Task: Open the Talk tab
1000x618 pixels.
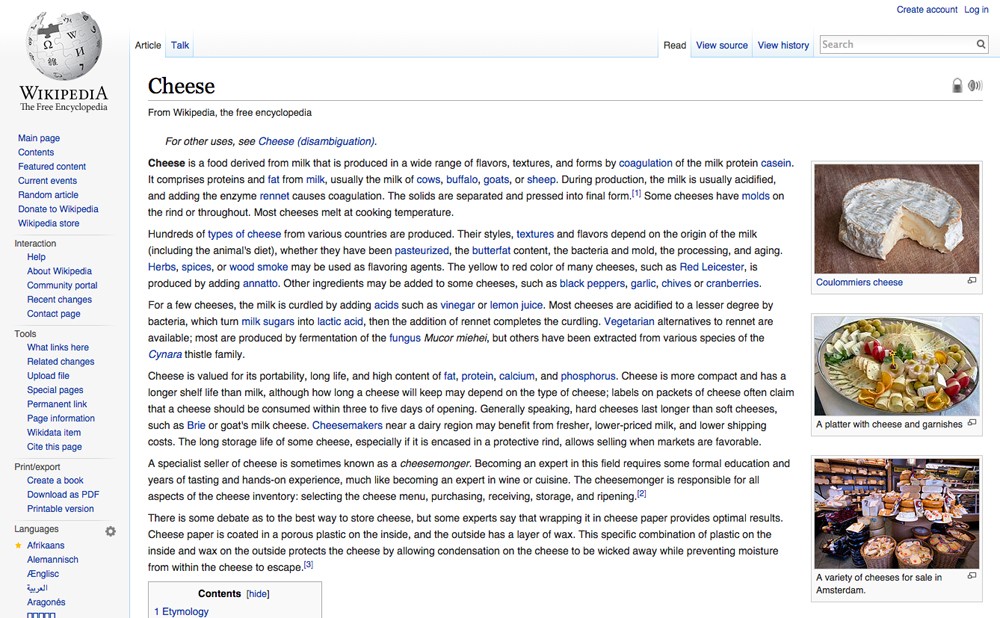Action: tap(180, 45)
